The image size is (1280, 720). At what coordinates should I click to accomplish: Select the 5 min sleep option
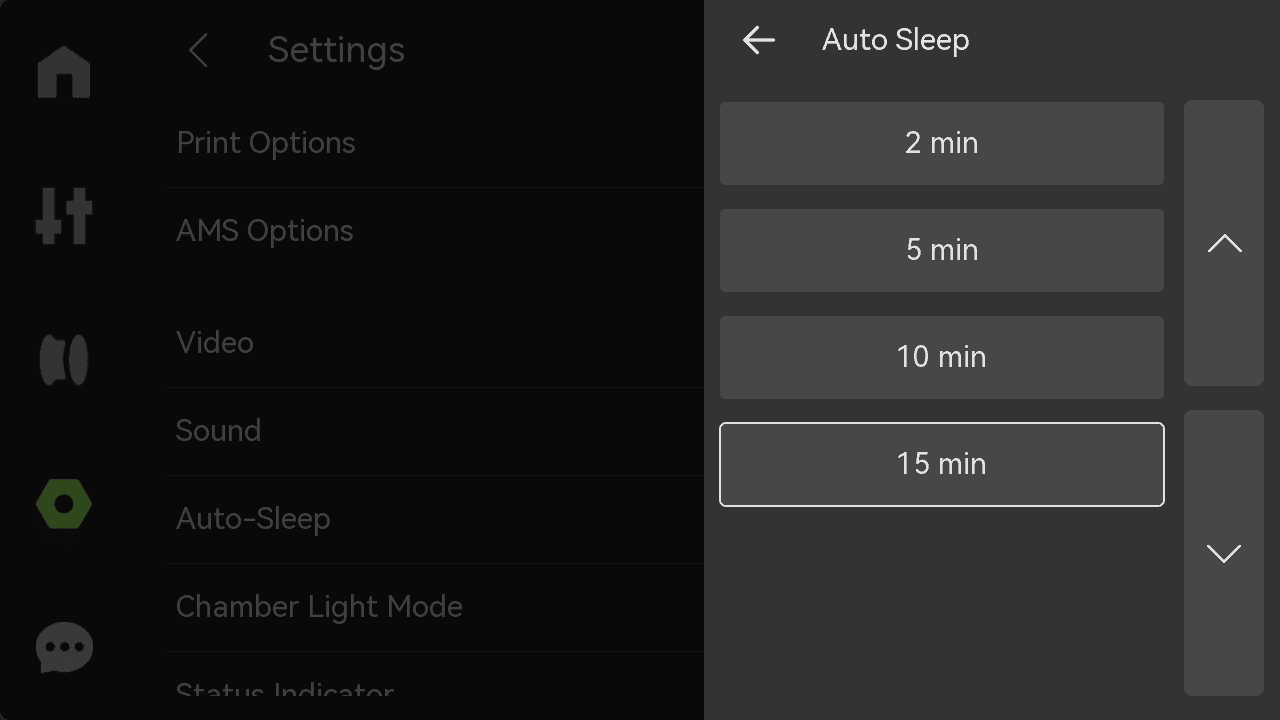coord(942,250)
